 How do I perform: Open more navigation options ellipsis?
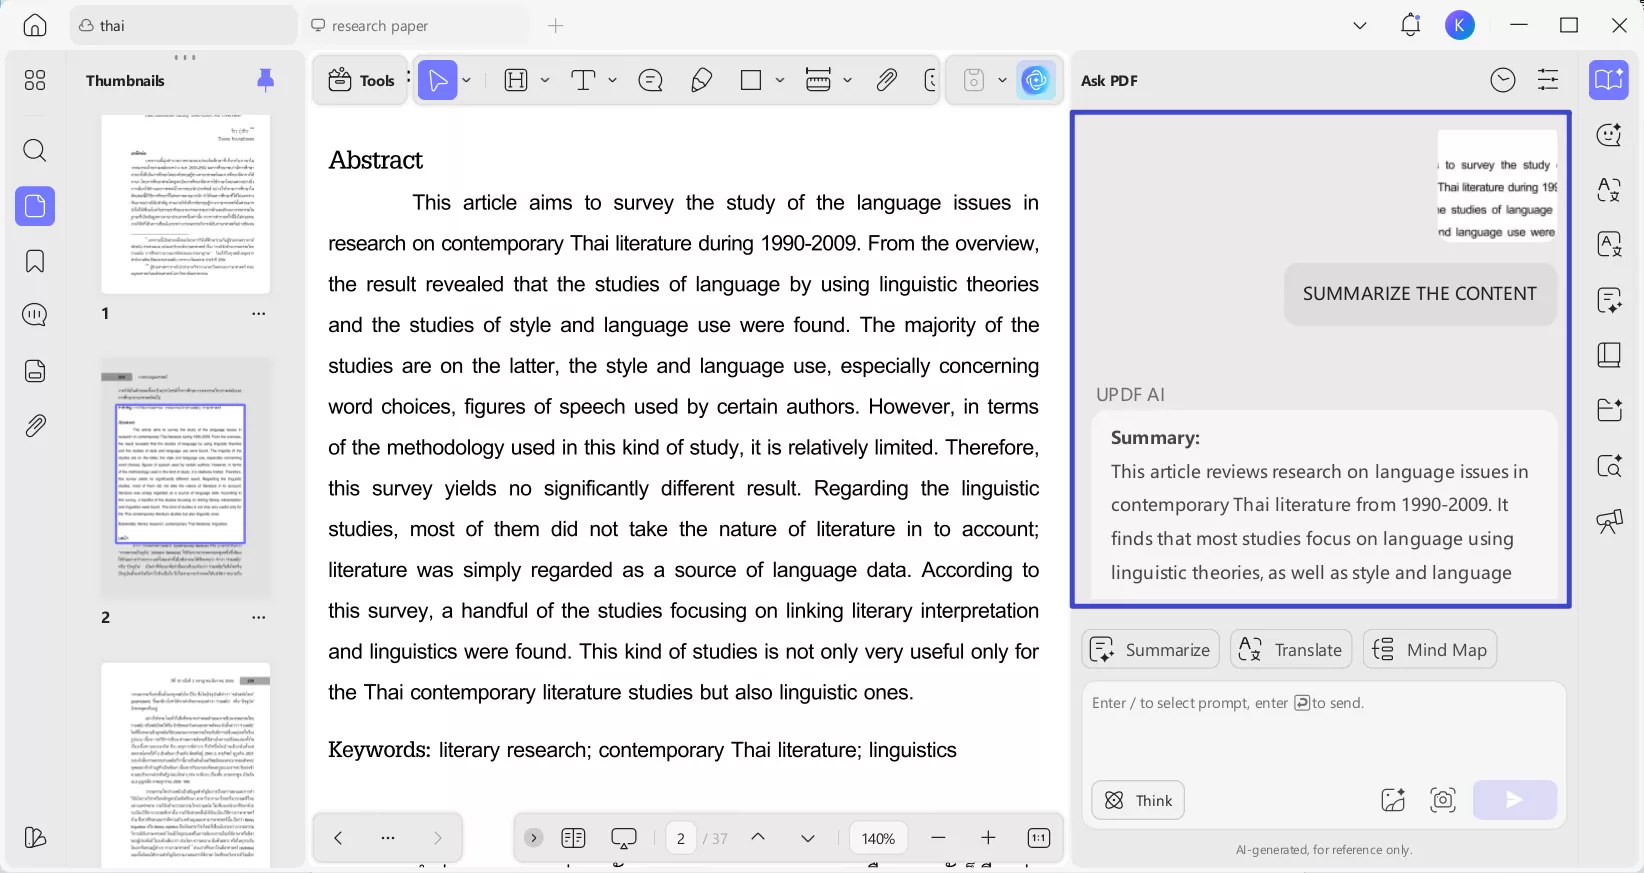pyautogui.click(x=388, y=838)
